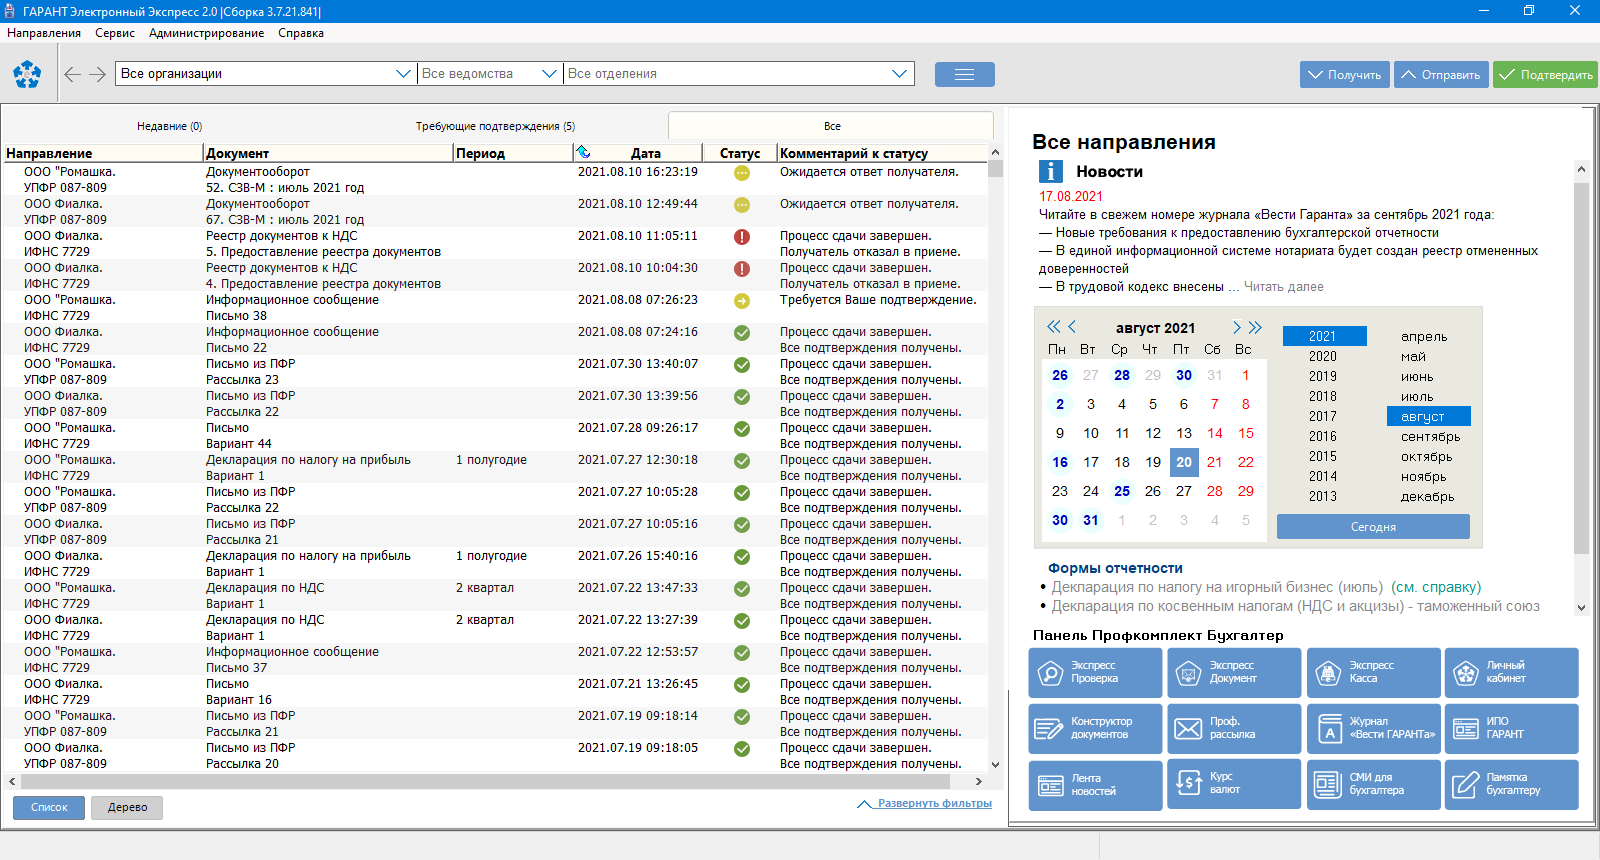Open Экспресс Проверка tile
1600x860 pixels.
[1095, 672]
